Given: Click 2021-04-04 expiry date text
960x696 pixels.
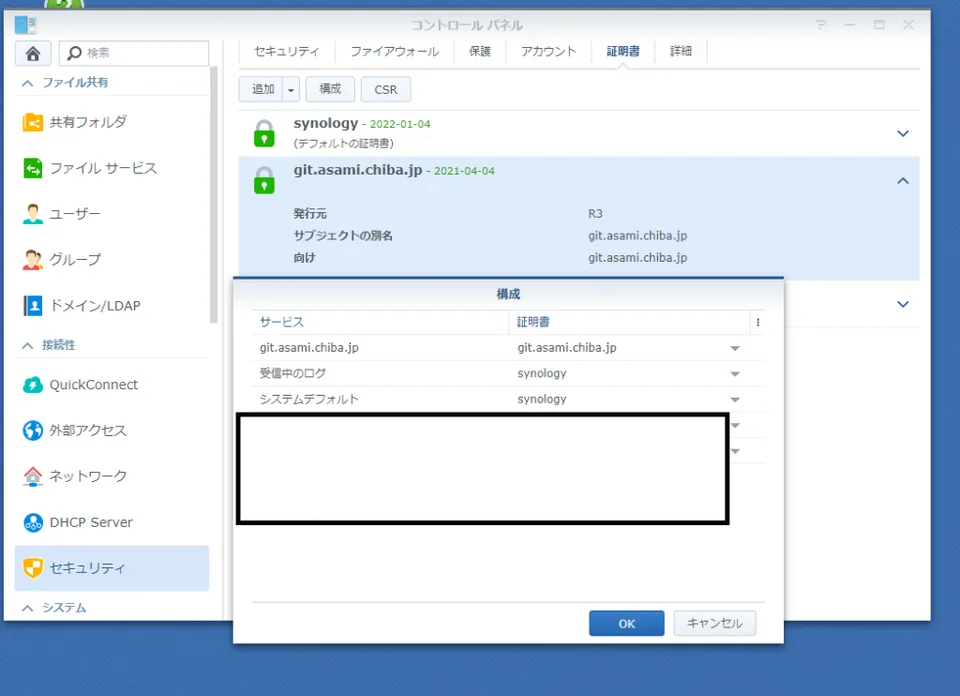Looking at the screenshot, I should coord(464,171).
